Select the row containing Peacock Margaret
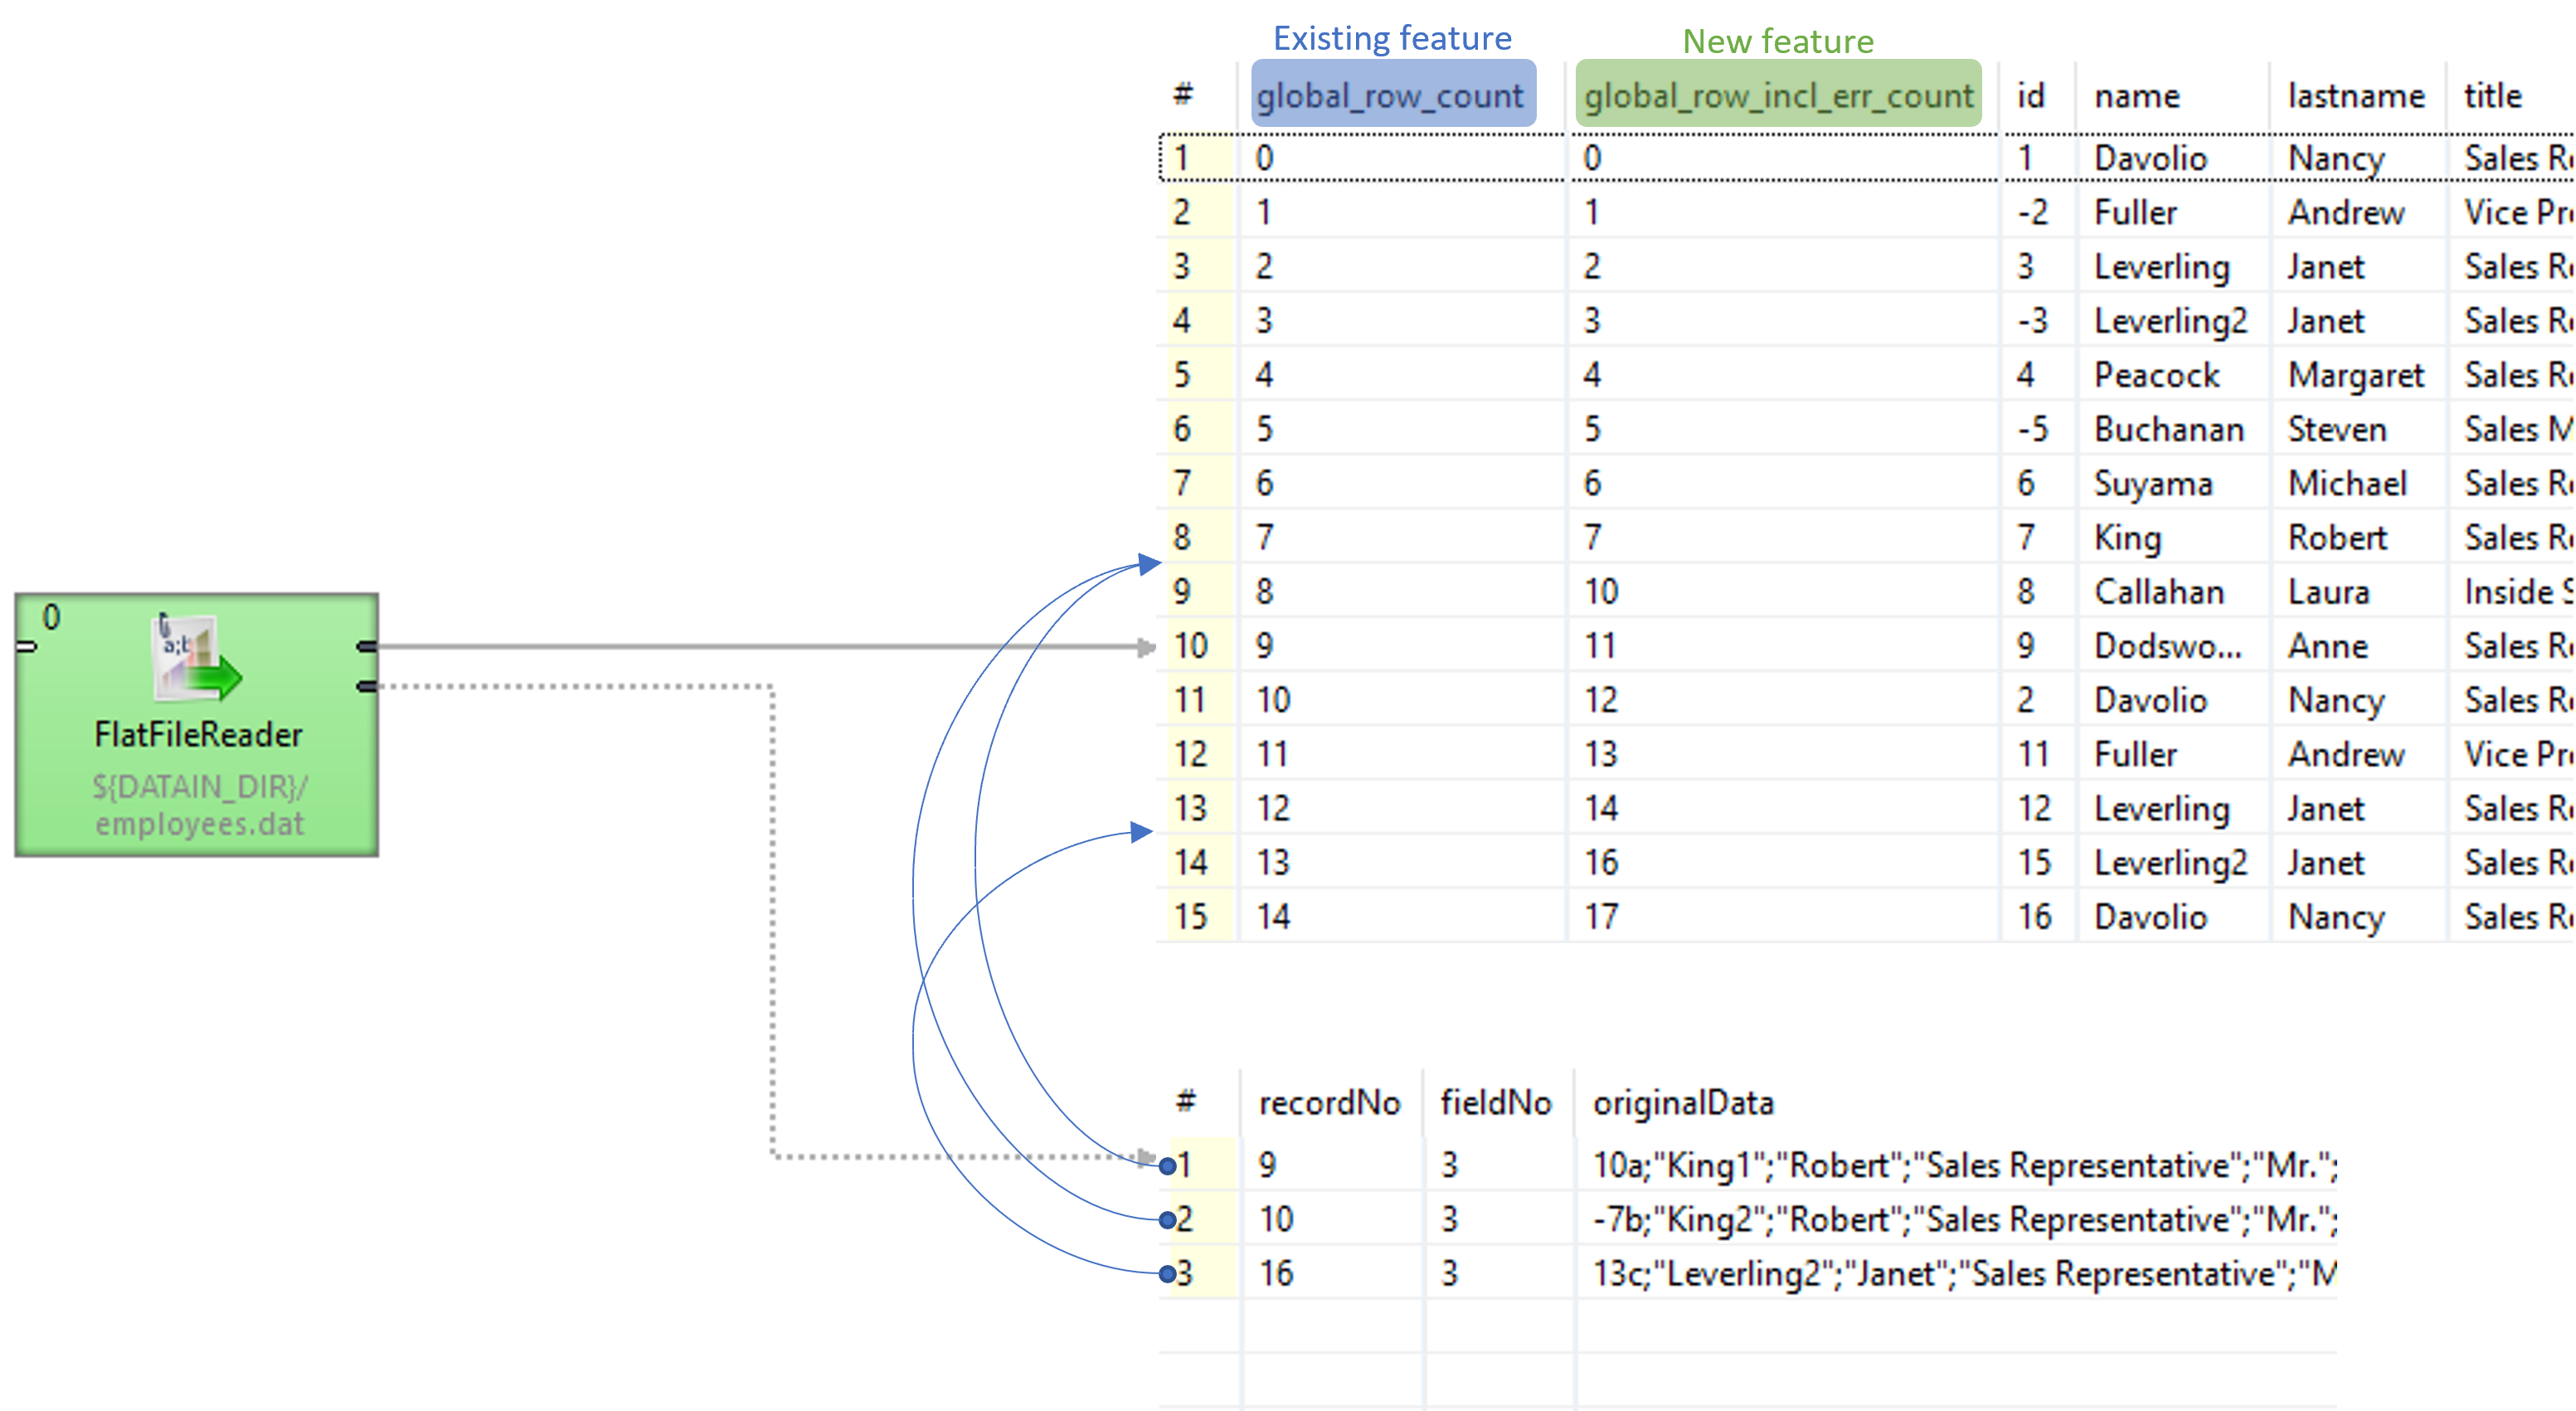 tap(2157, 375)
